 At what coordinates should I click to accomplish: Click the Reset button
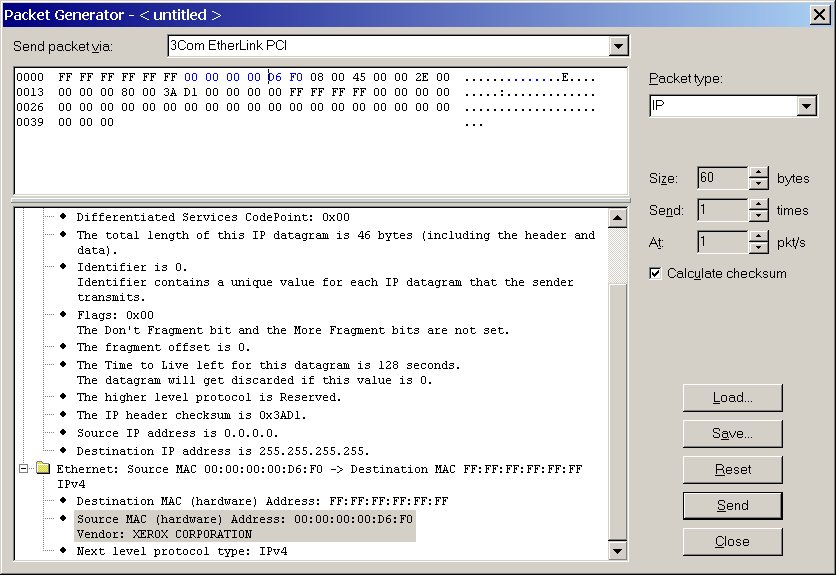733,470
